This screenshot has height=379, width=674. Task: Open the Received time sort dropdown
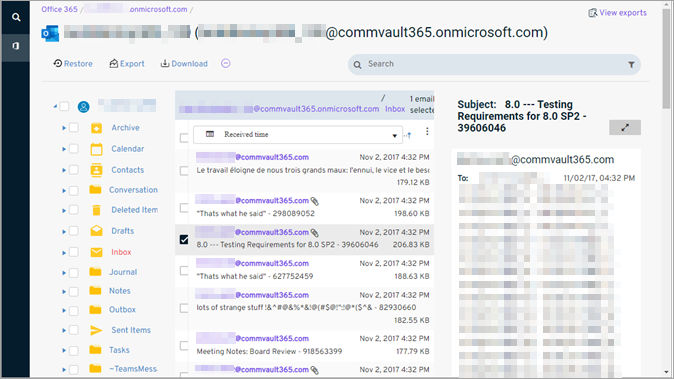298,134
